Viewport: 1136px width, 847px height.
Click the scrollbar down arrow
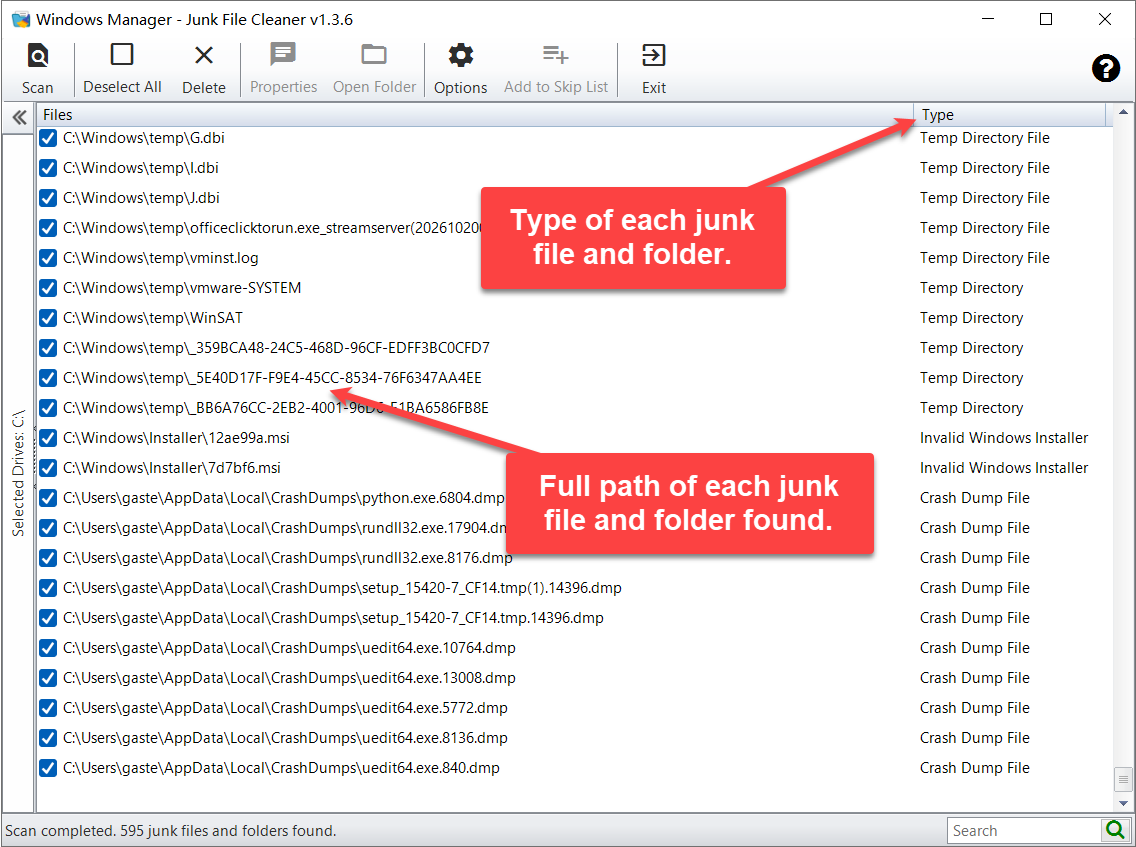click(1123, 804)
